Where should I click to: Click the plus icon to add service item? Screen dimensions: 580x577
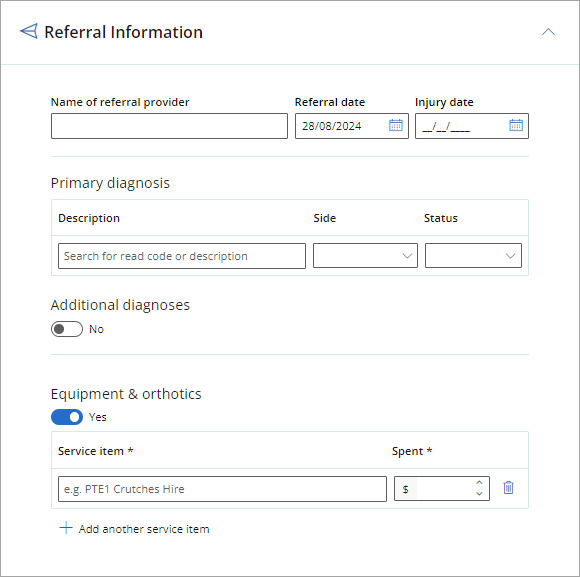[66, 528]
